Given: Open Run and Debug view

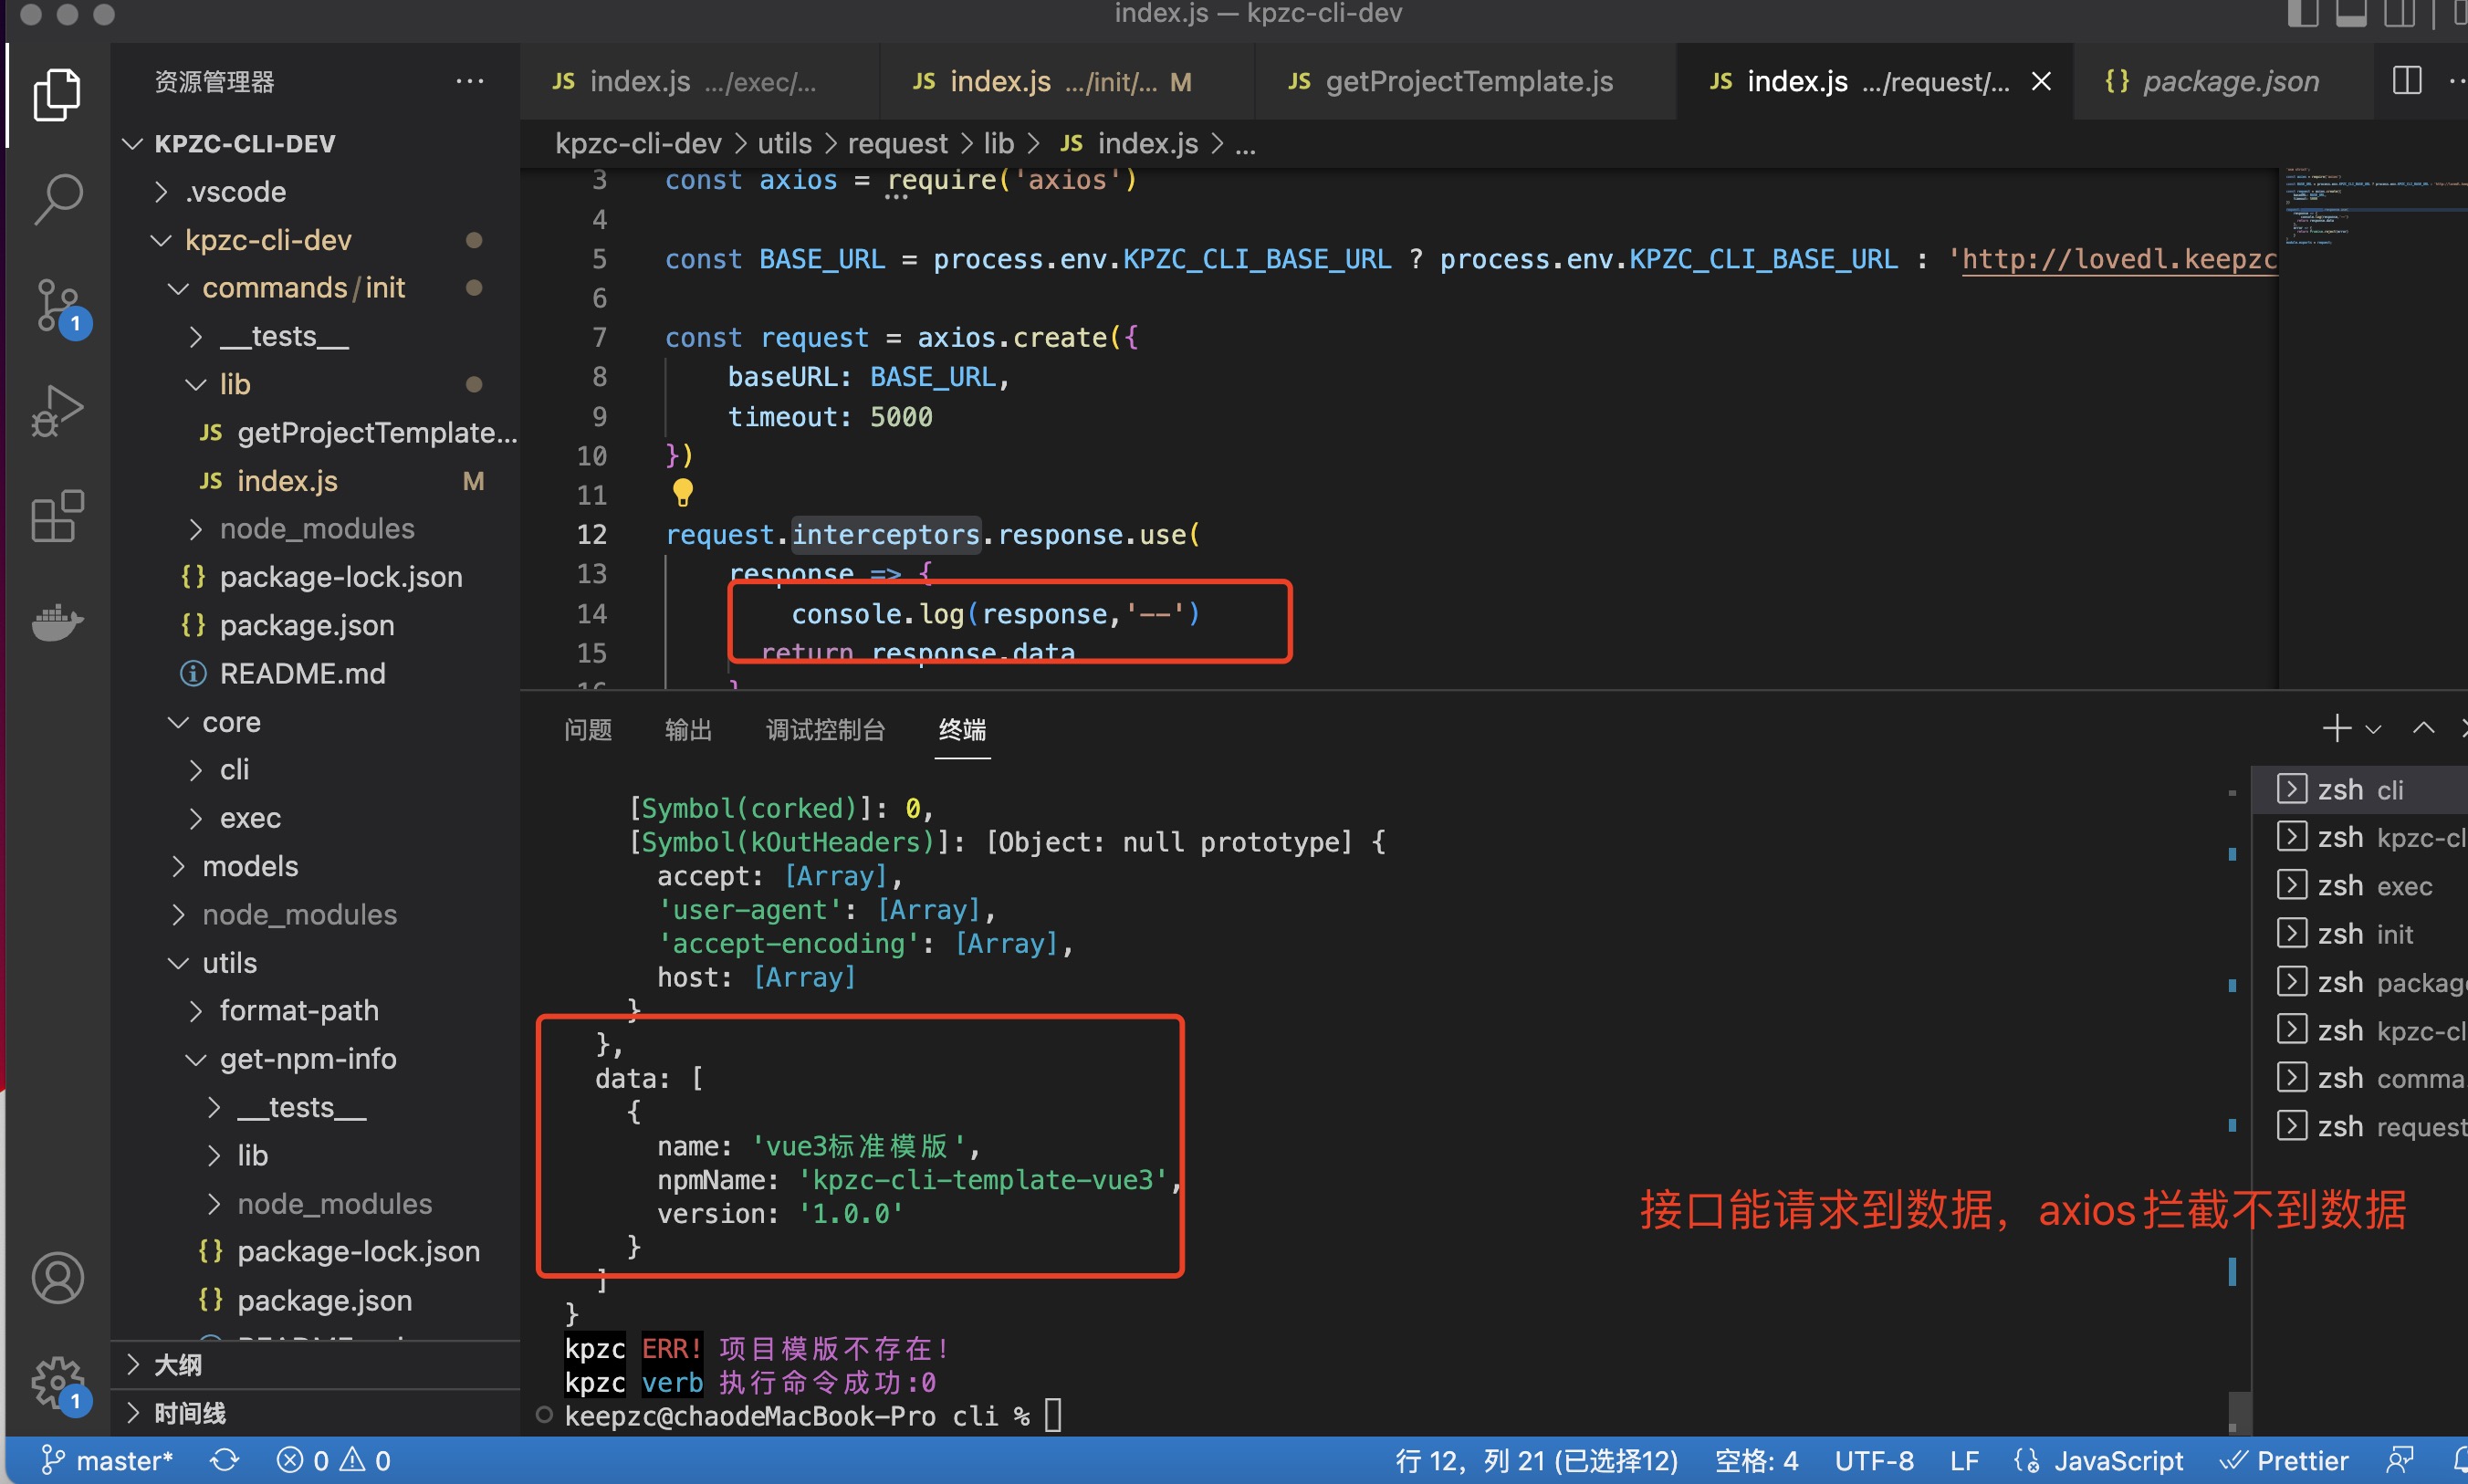Looking at the screenshot, I should point(57,411).
